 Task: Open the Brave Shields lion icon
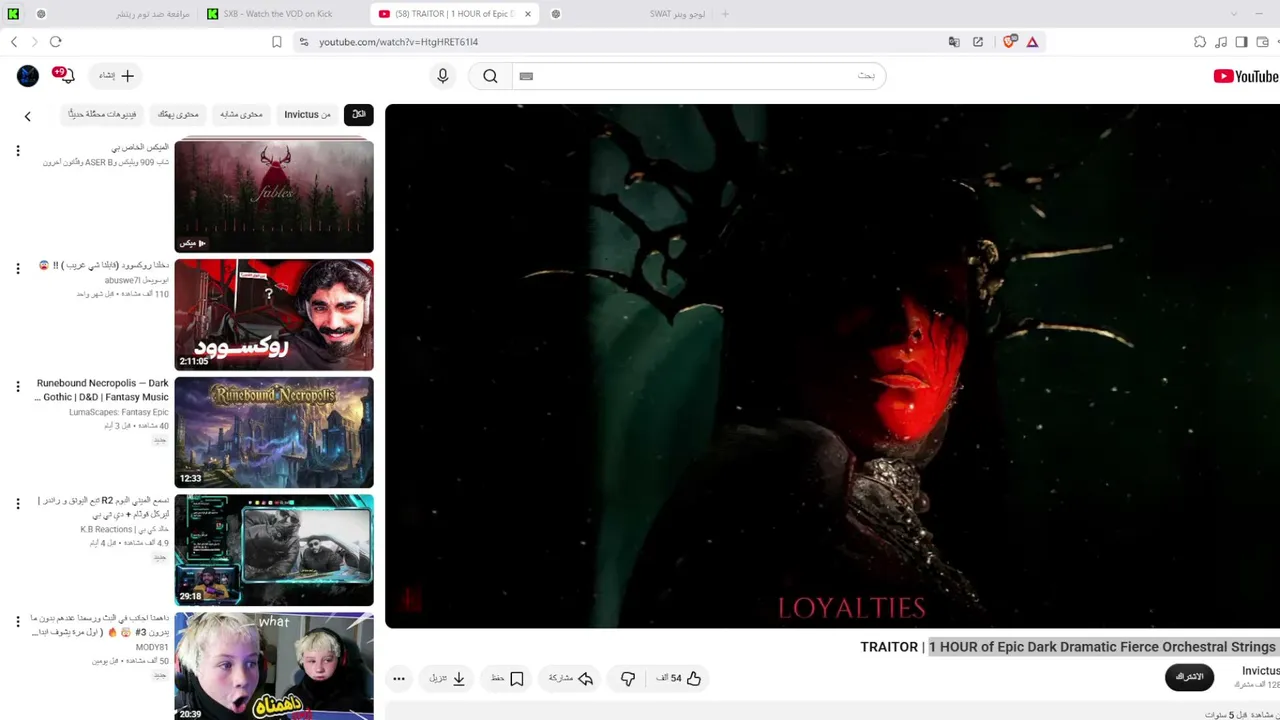tap(1009, 42)
